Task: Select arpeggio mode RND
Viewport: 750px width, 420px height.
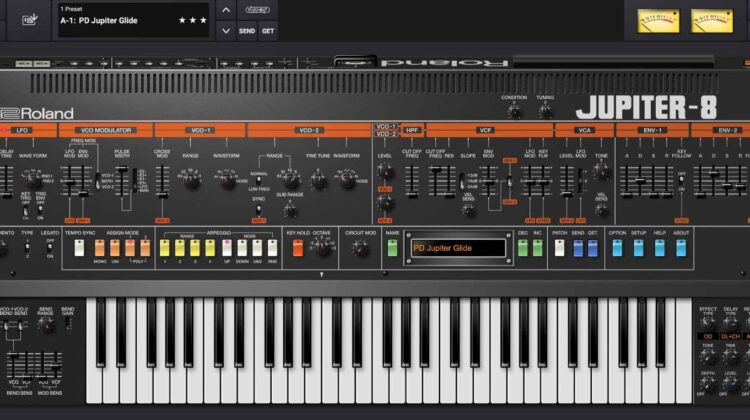Action: tap(273, 248)
